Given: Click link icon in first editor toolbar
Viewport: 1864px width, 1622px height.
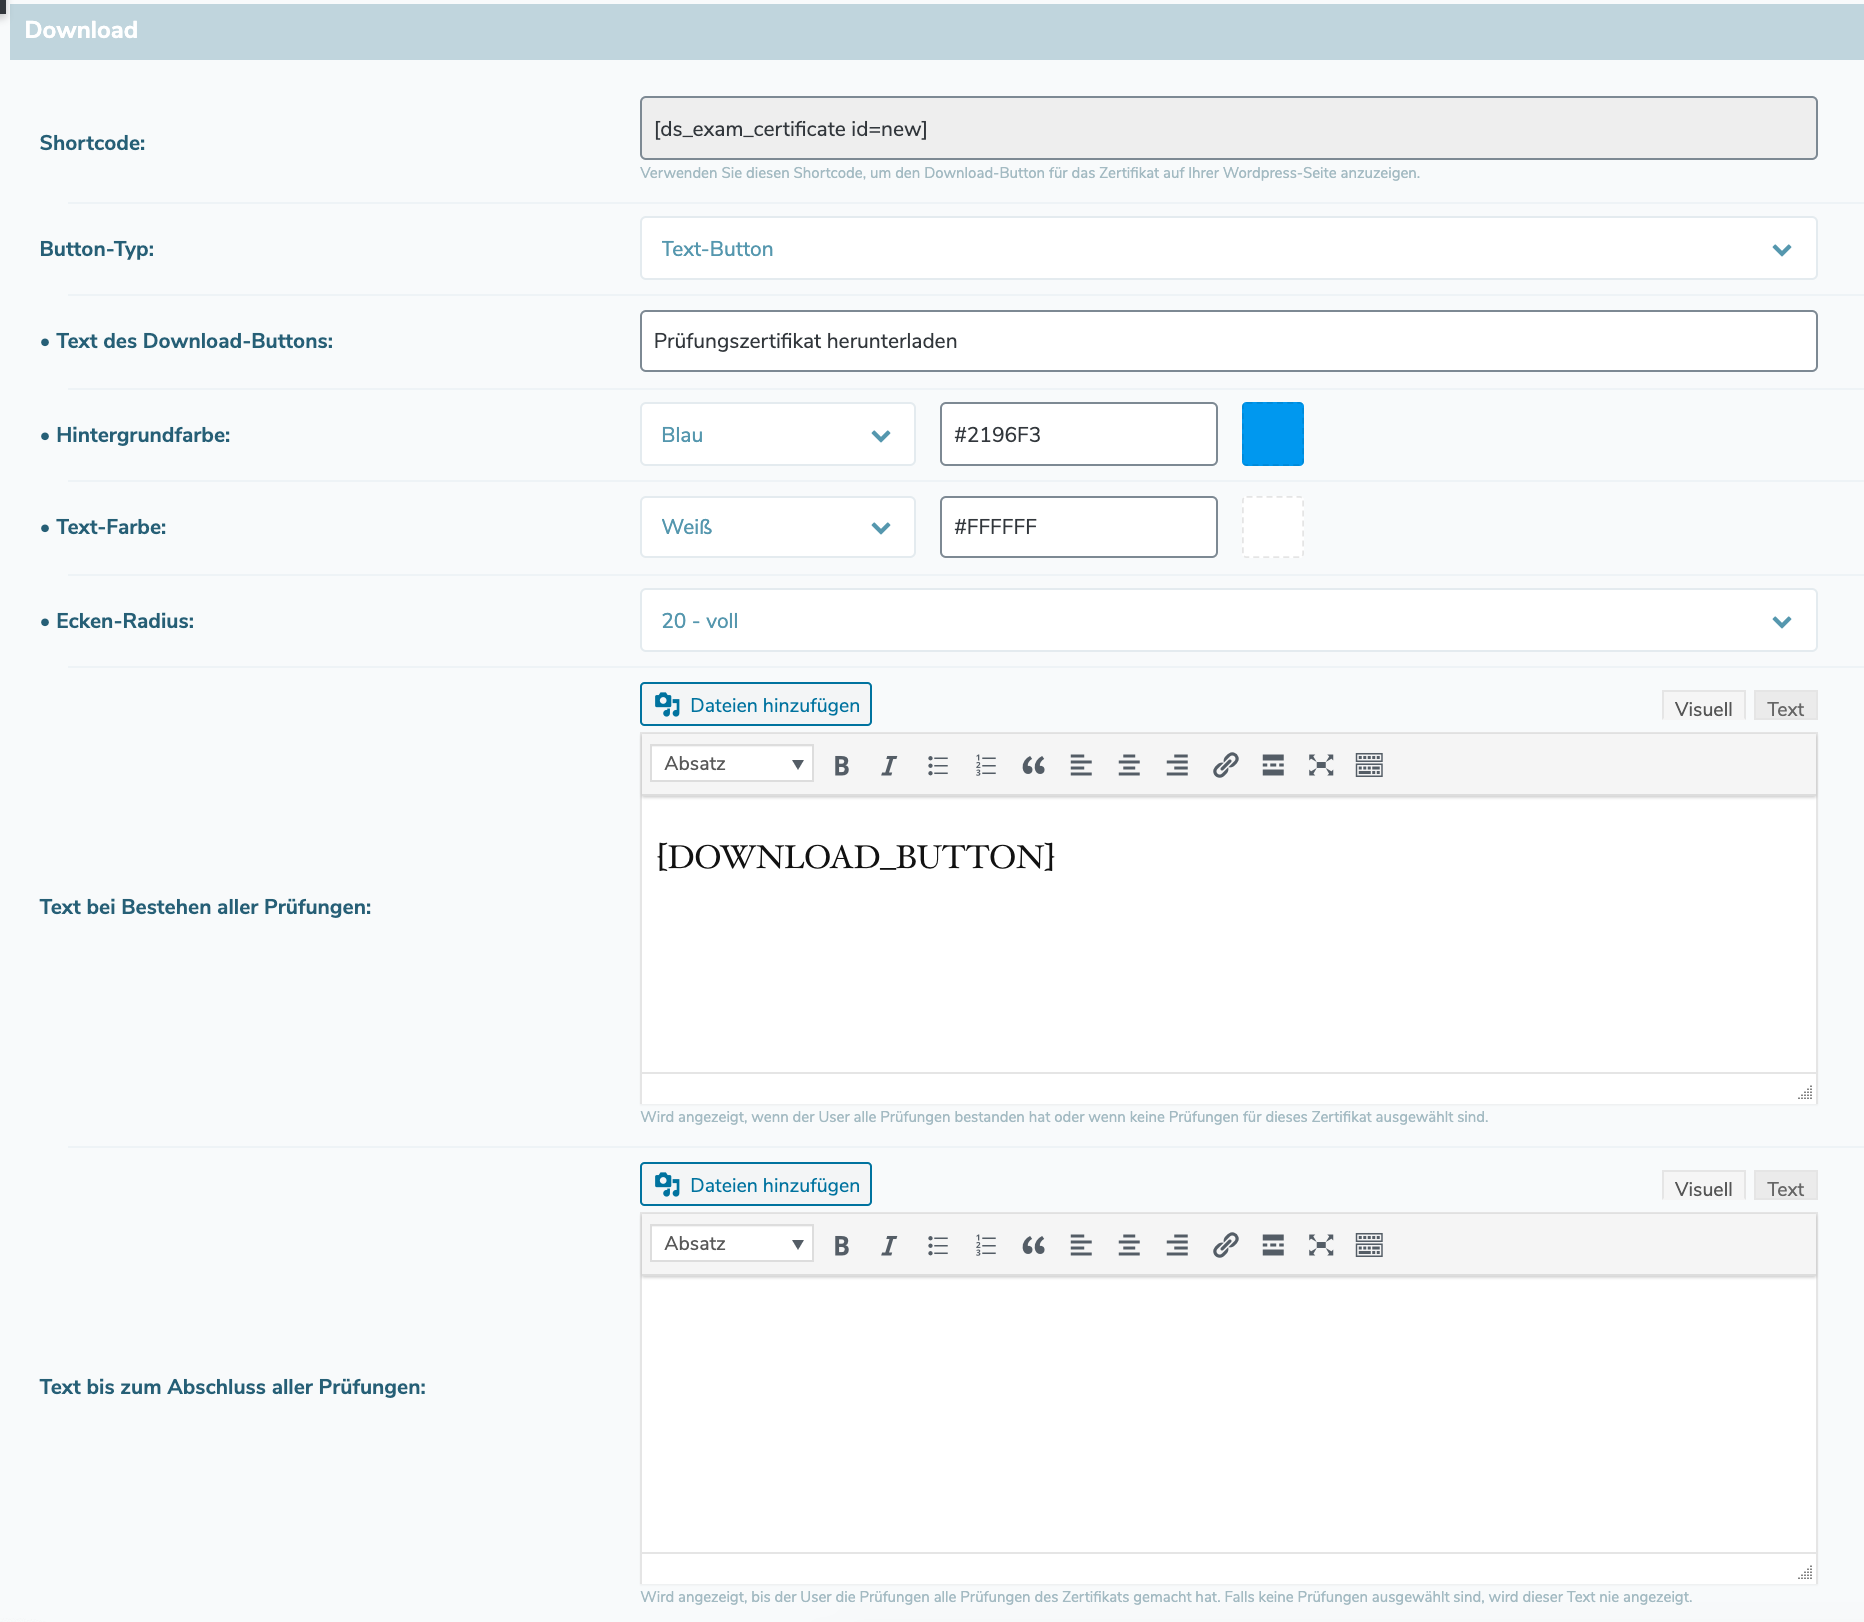Looking at the screenshot, I should 1225,765.
